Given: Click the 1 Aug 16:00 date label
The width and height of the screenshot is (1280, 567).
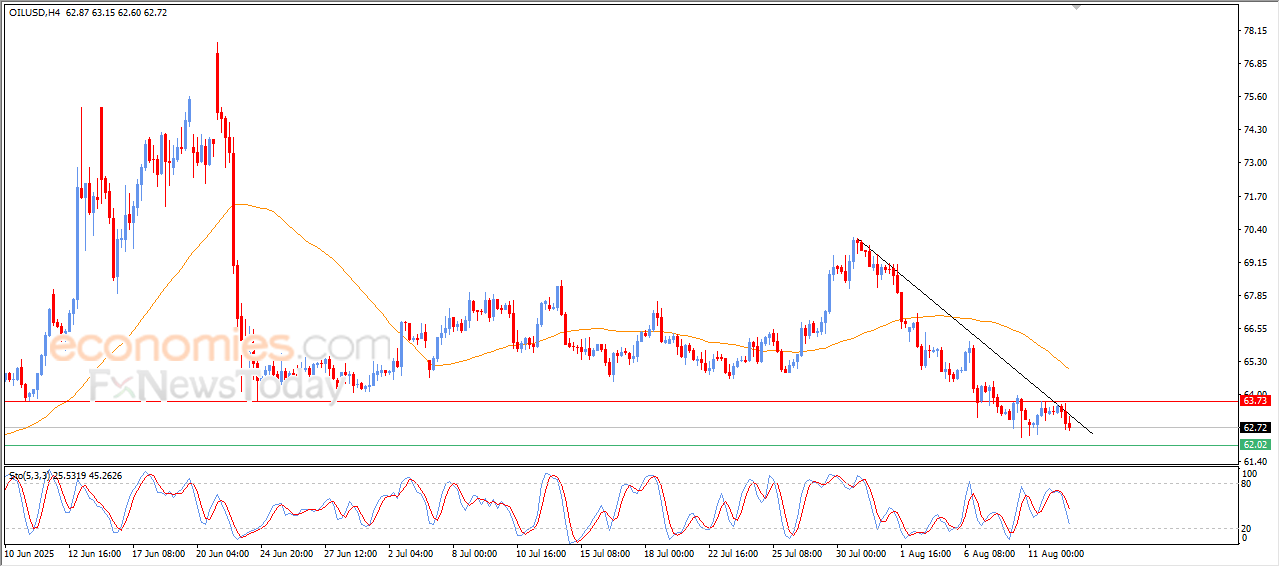Looking at the screenshot, I should [924, 552].
